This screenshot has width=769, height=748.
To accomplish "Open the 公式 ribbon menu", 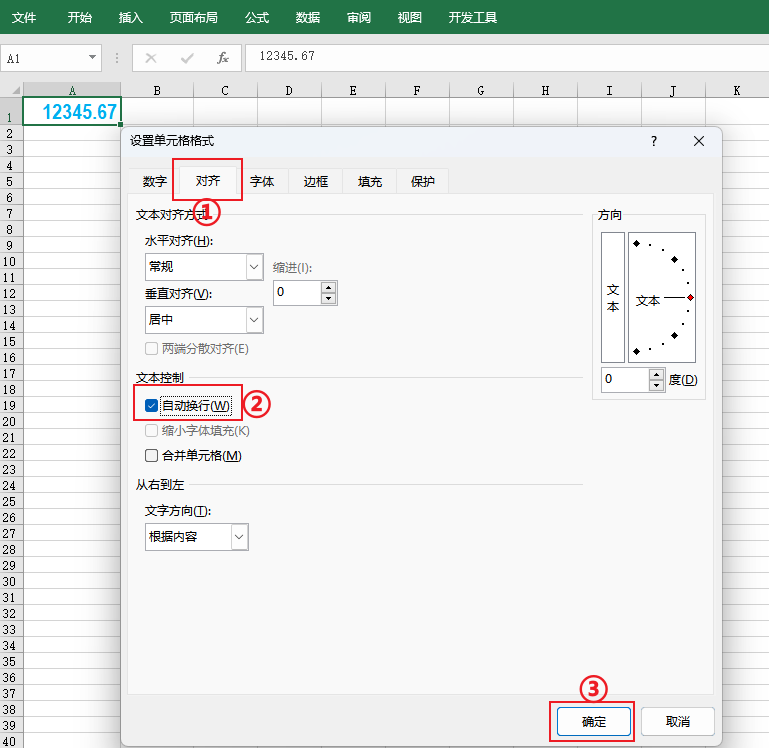I will (257, 18).
